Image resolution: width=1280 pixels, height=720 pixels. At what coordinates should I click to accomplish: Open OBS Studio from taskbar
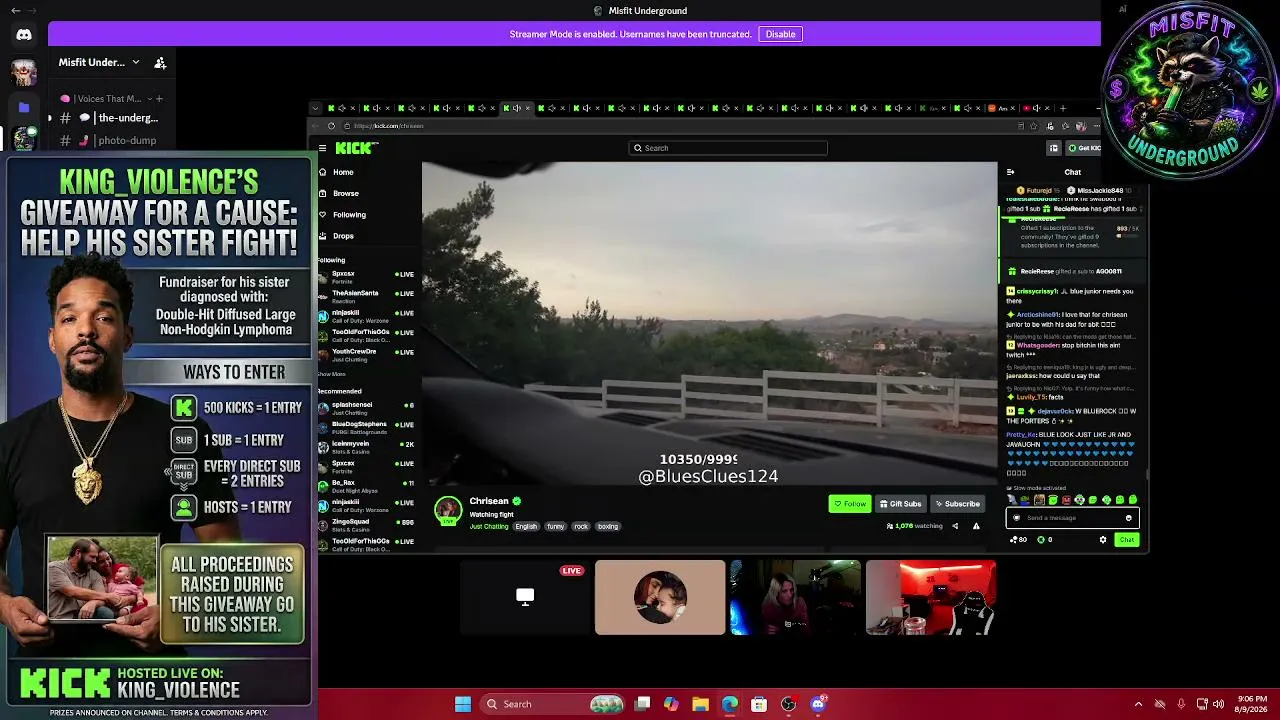pyautogui.click(x=788, y=704)
